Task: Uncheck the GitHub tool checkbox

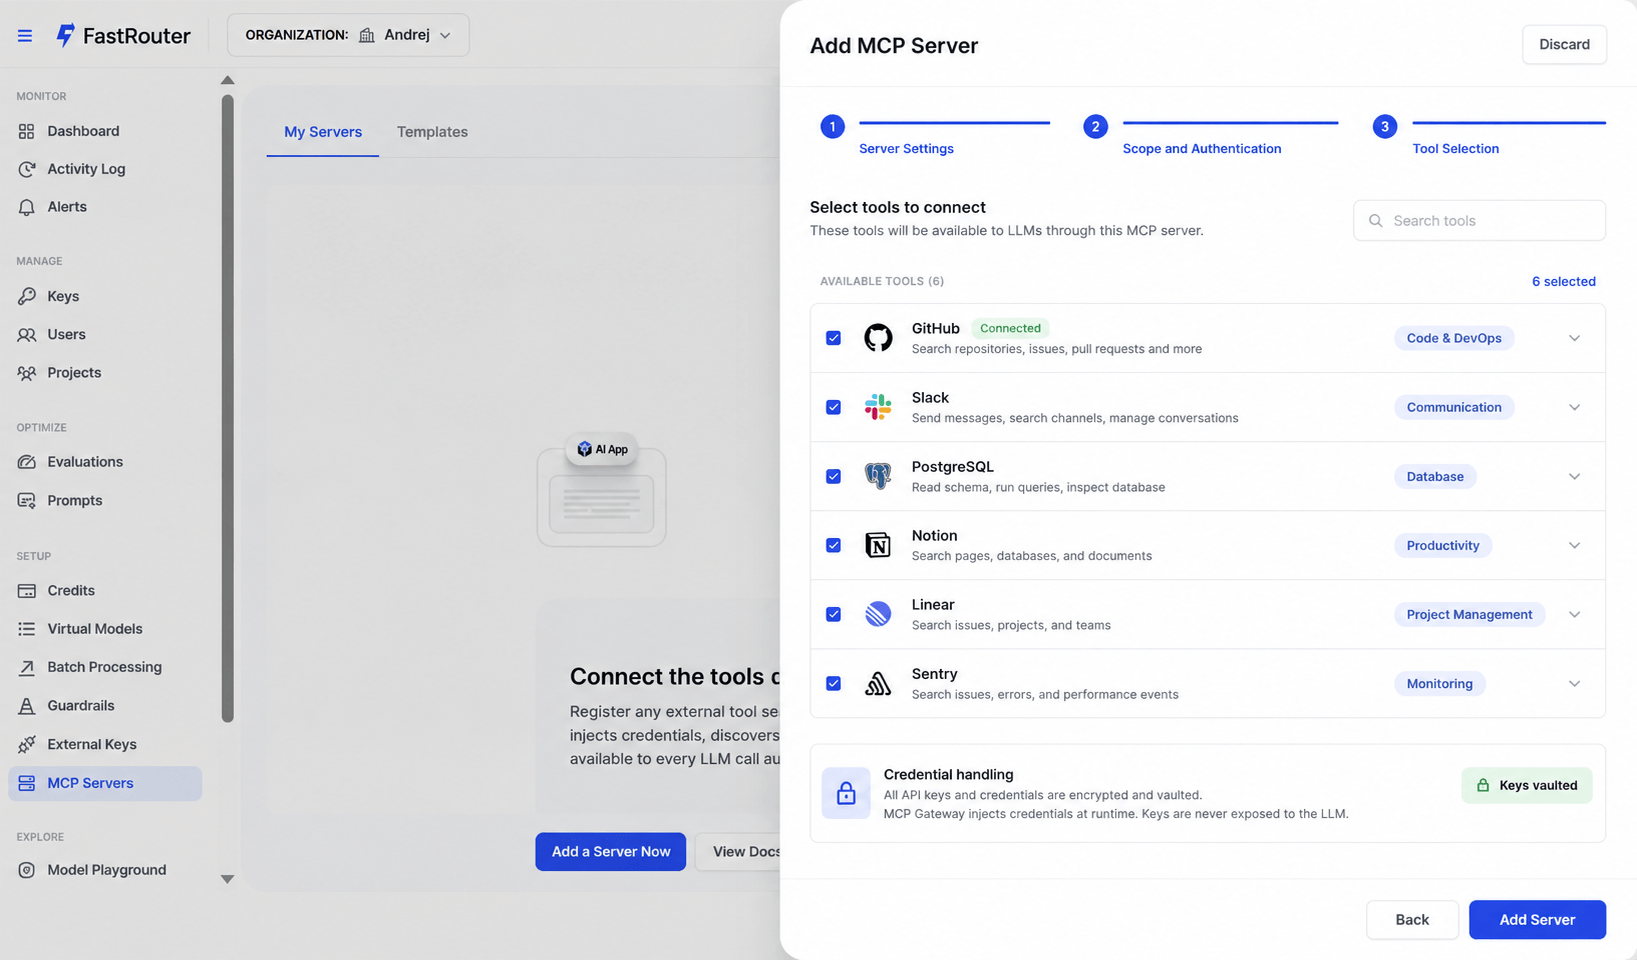Action: click(833, 338)
